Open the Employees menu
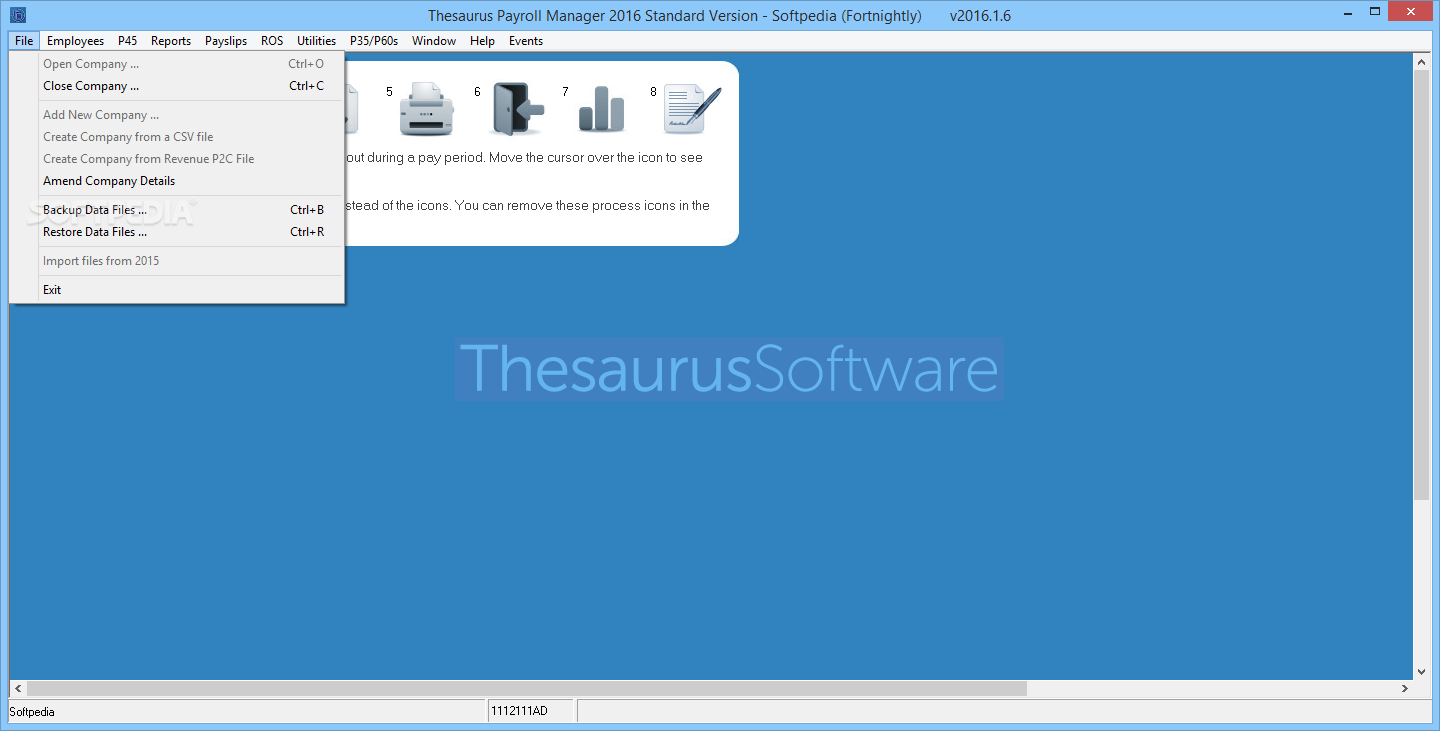 tap(75, 41)
